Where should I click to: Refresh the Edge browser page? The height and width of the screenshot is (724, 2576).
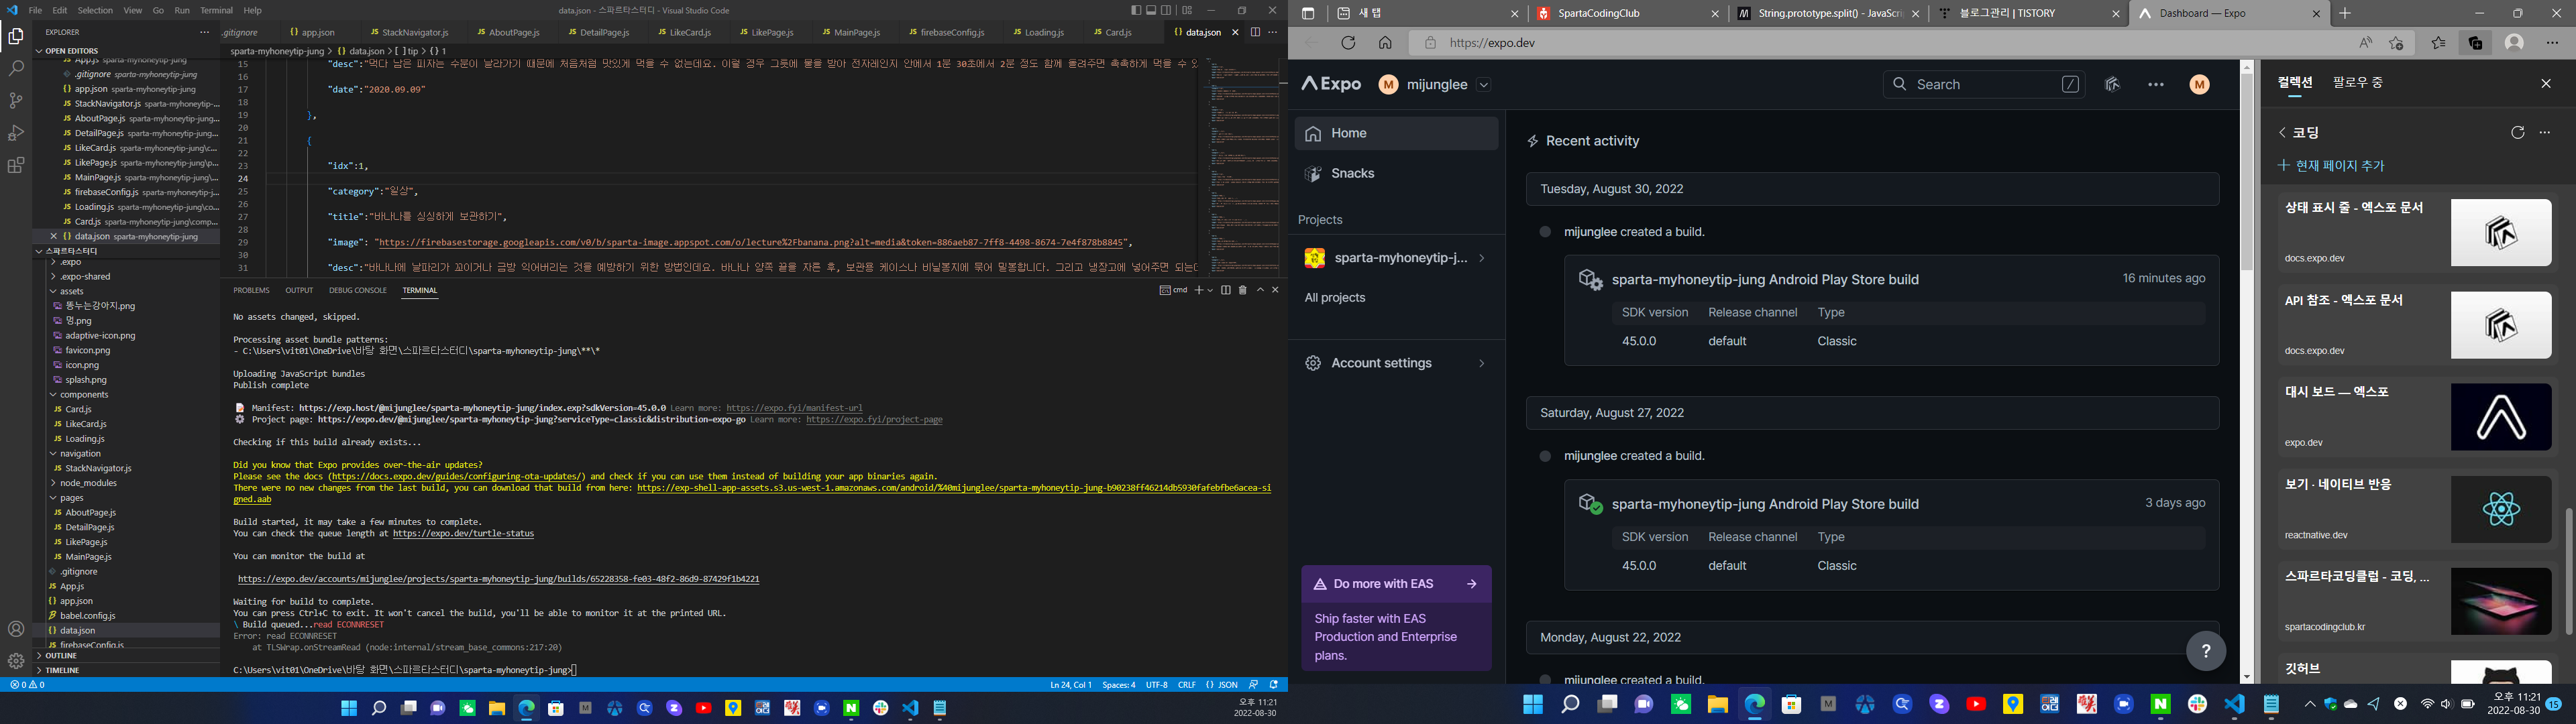tap(1348, 43)
